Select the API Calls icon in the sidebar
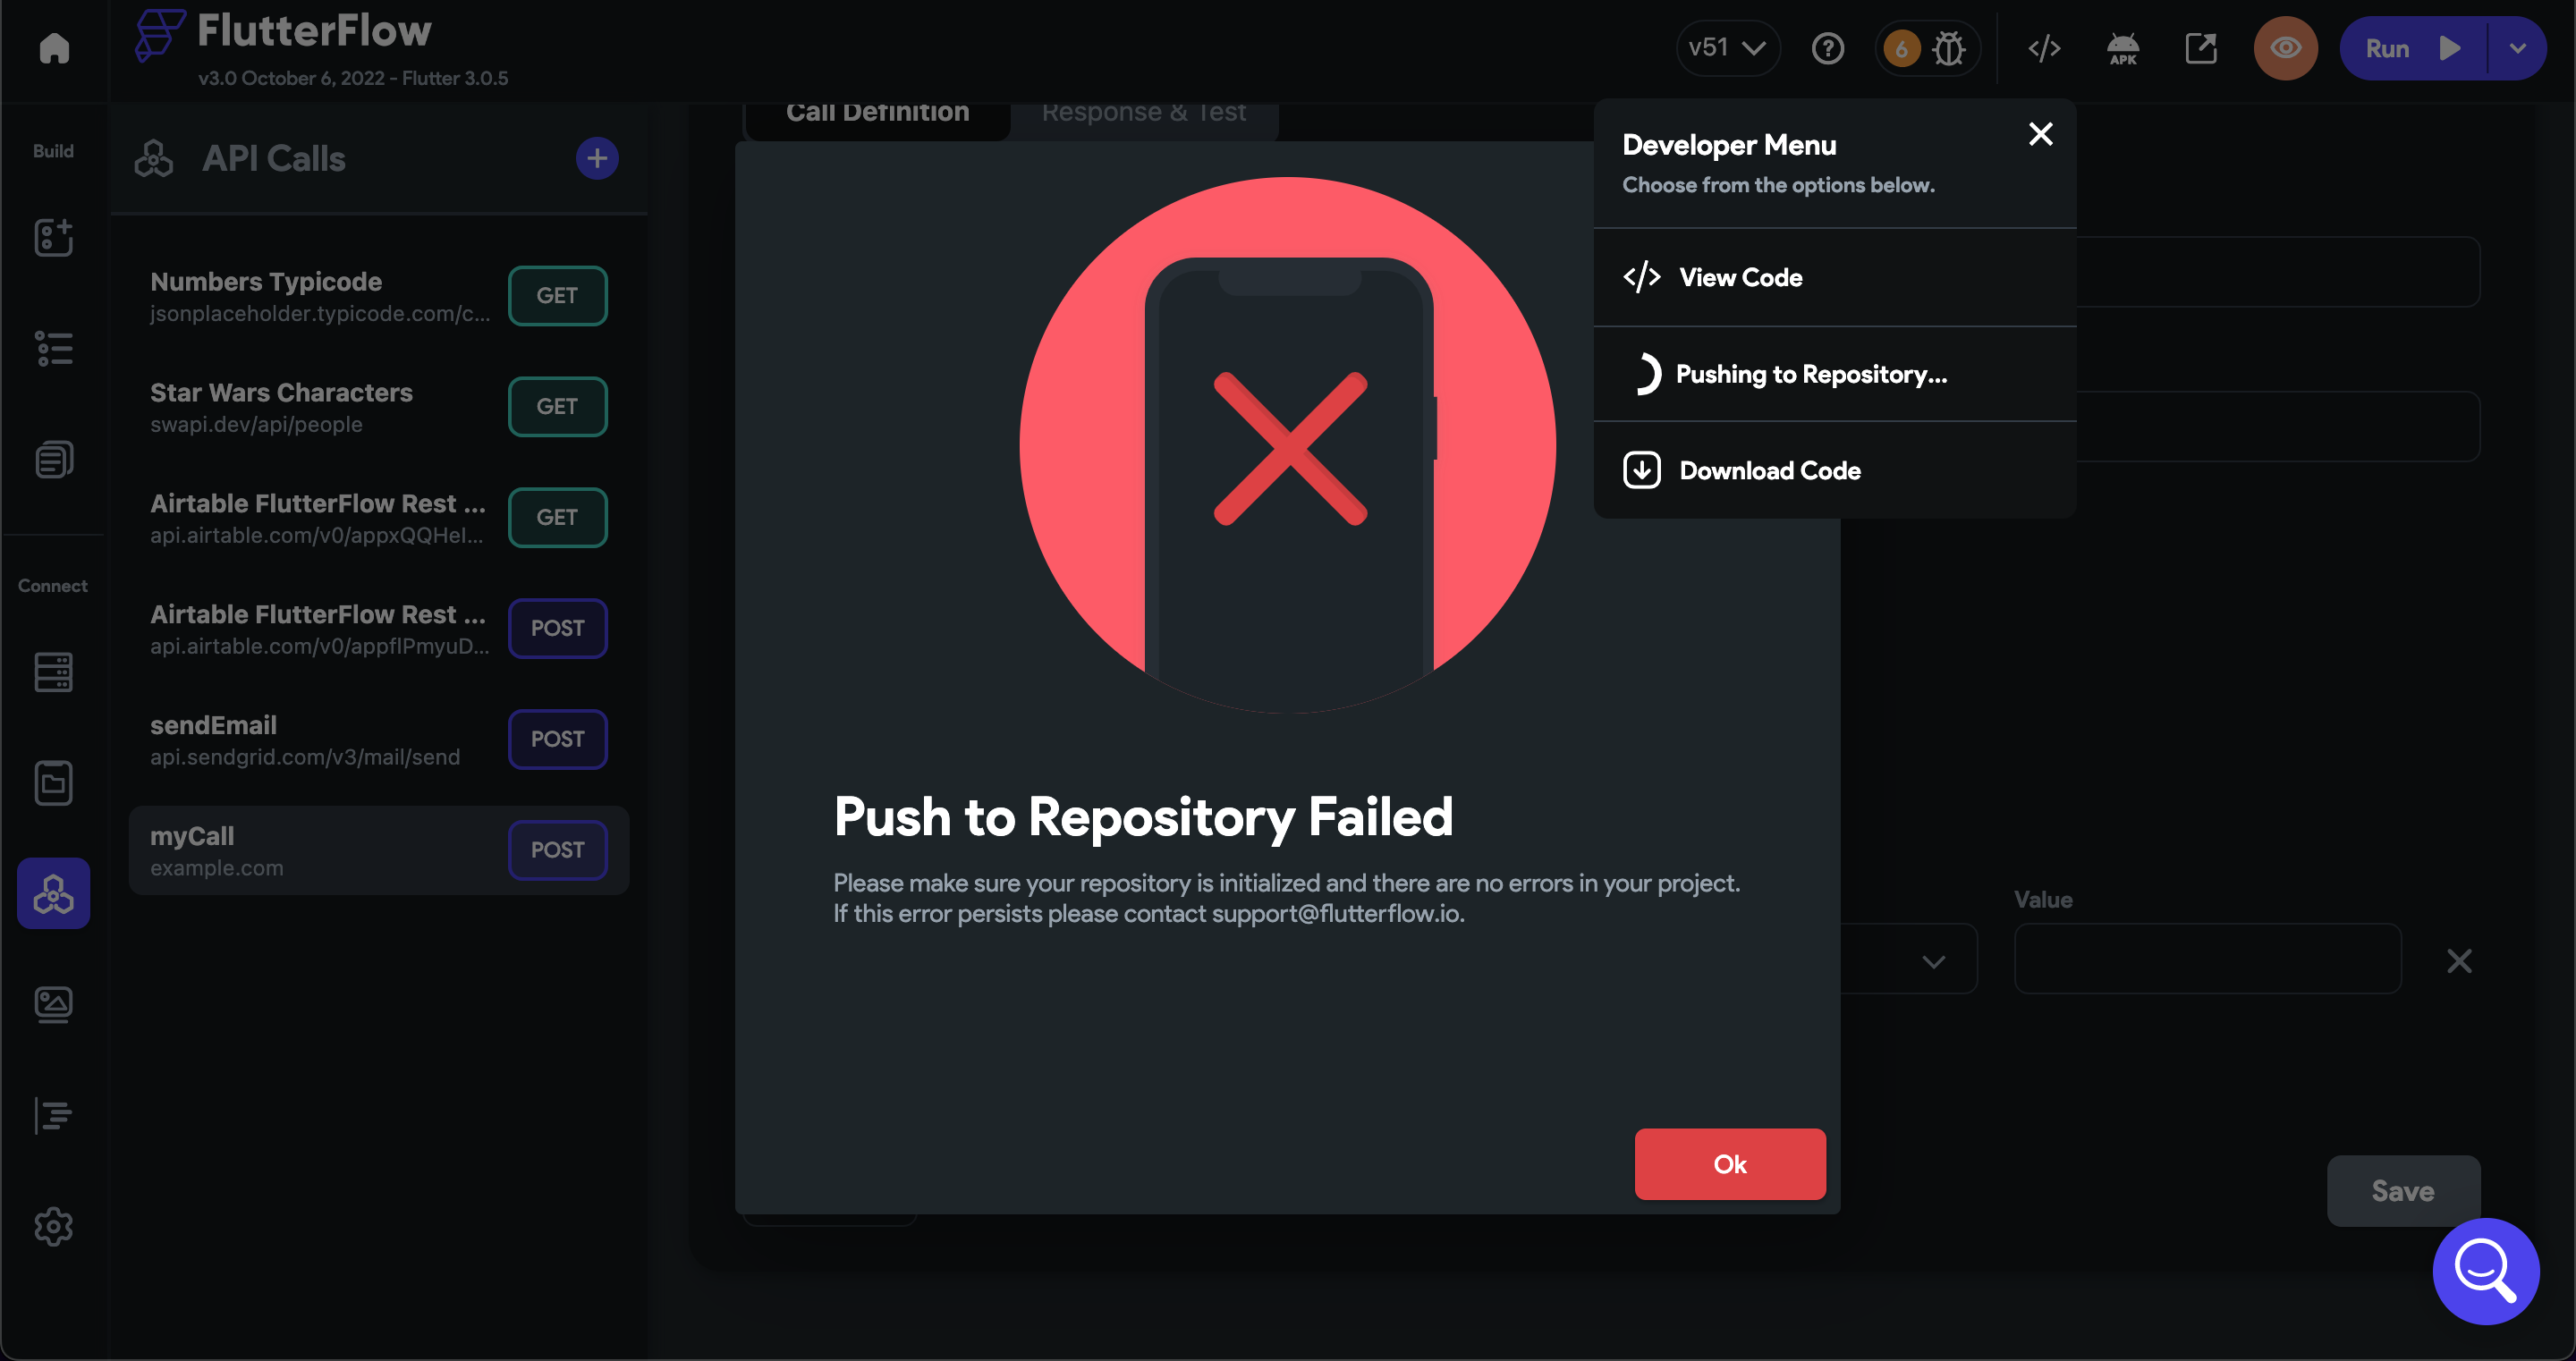 [53, 893]
